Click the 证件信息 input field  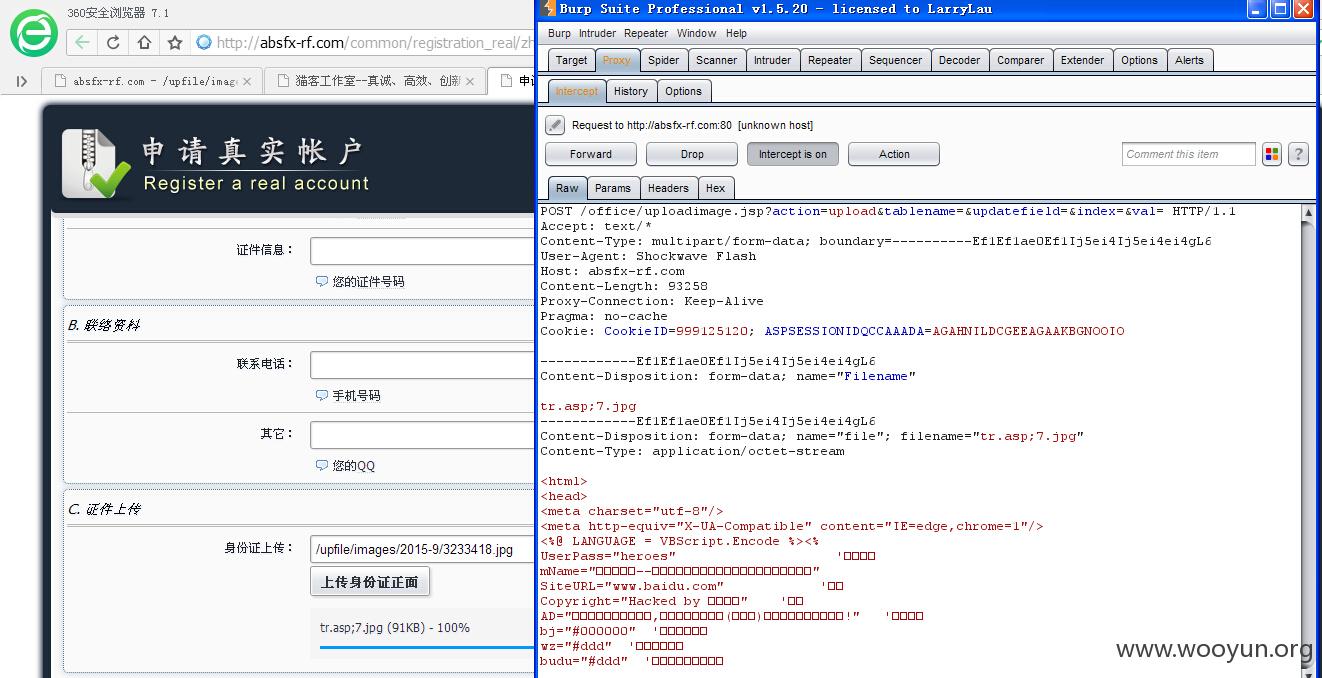[422, 251]
